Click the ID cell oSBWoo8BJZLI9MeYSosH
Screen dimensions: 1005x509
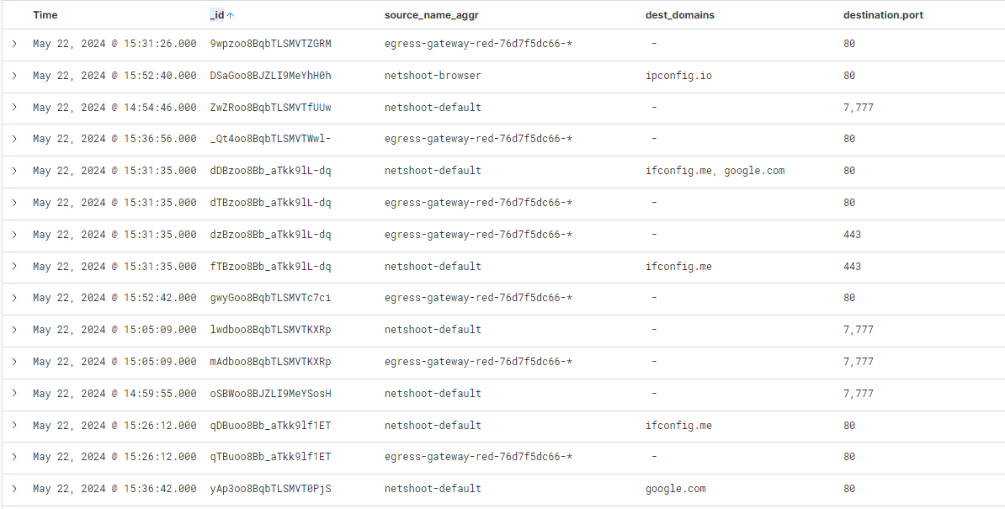click(270, 393)
